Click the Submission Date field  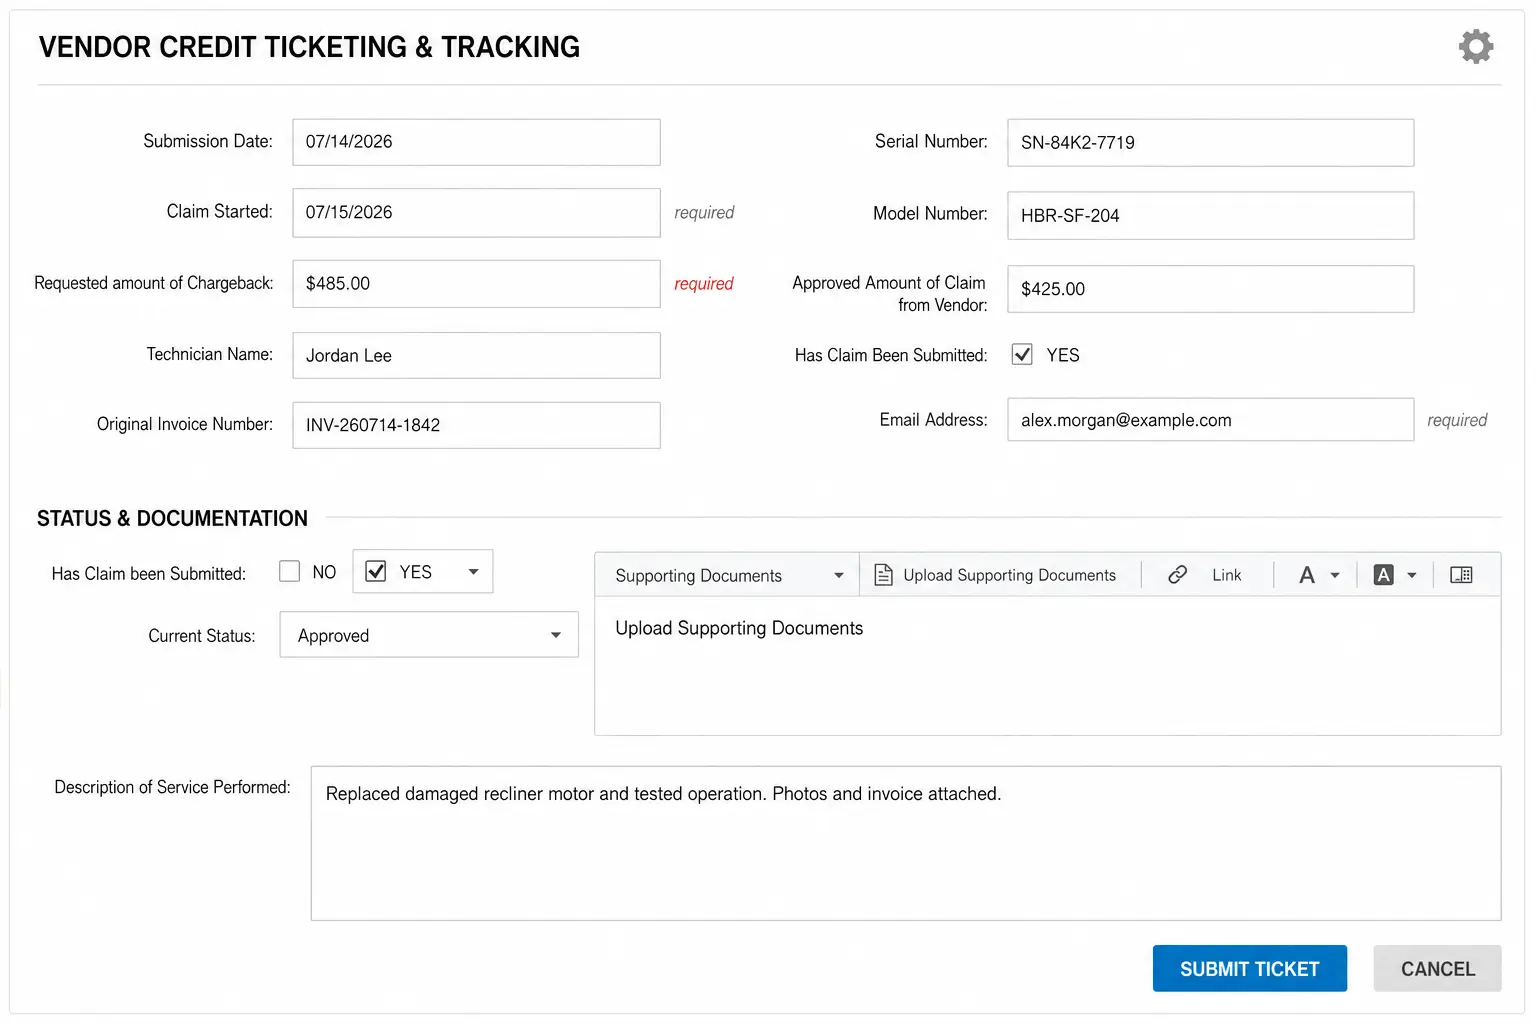coord(476,142)
